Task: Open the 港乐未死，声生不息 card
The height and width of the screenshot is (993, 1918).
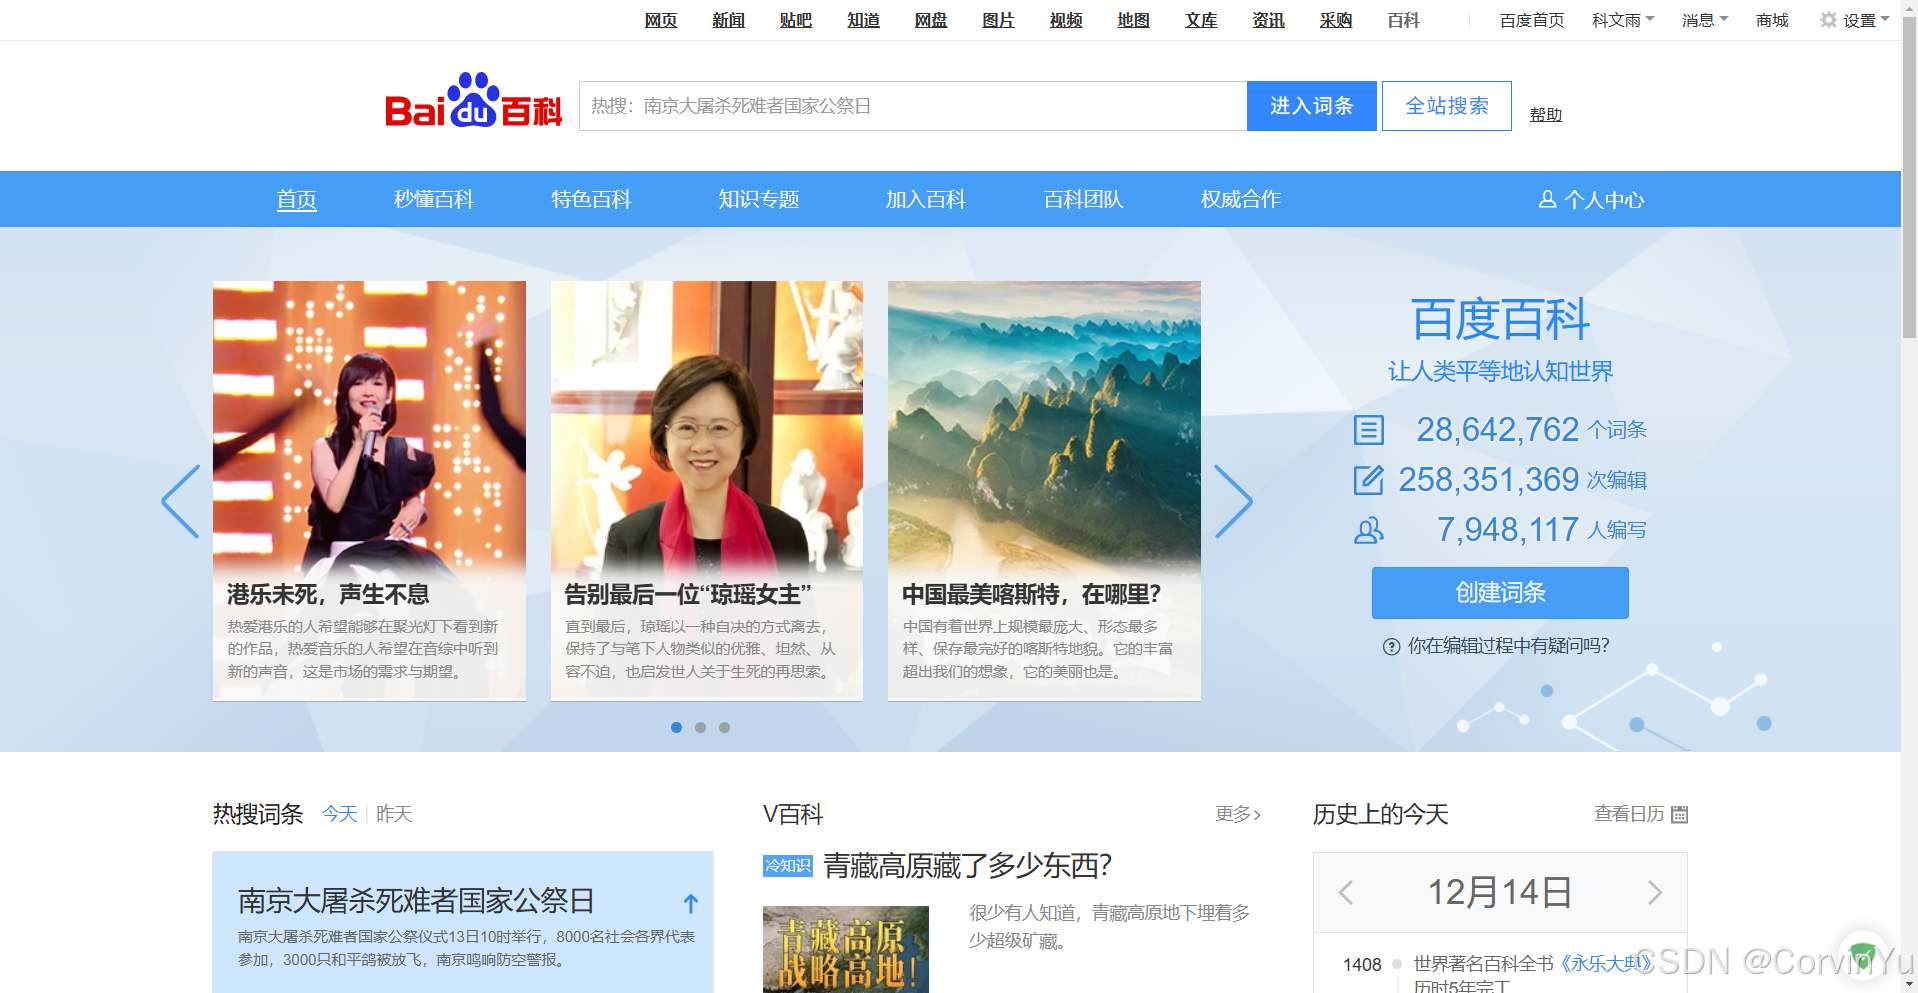Action: point(369,491)
